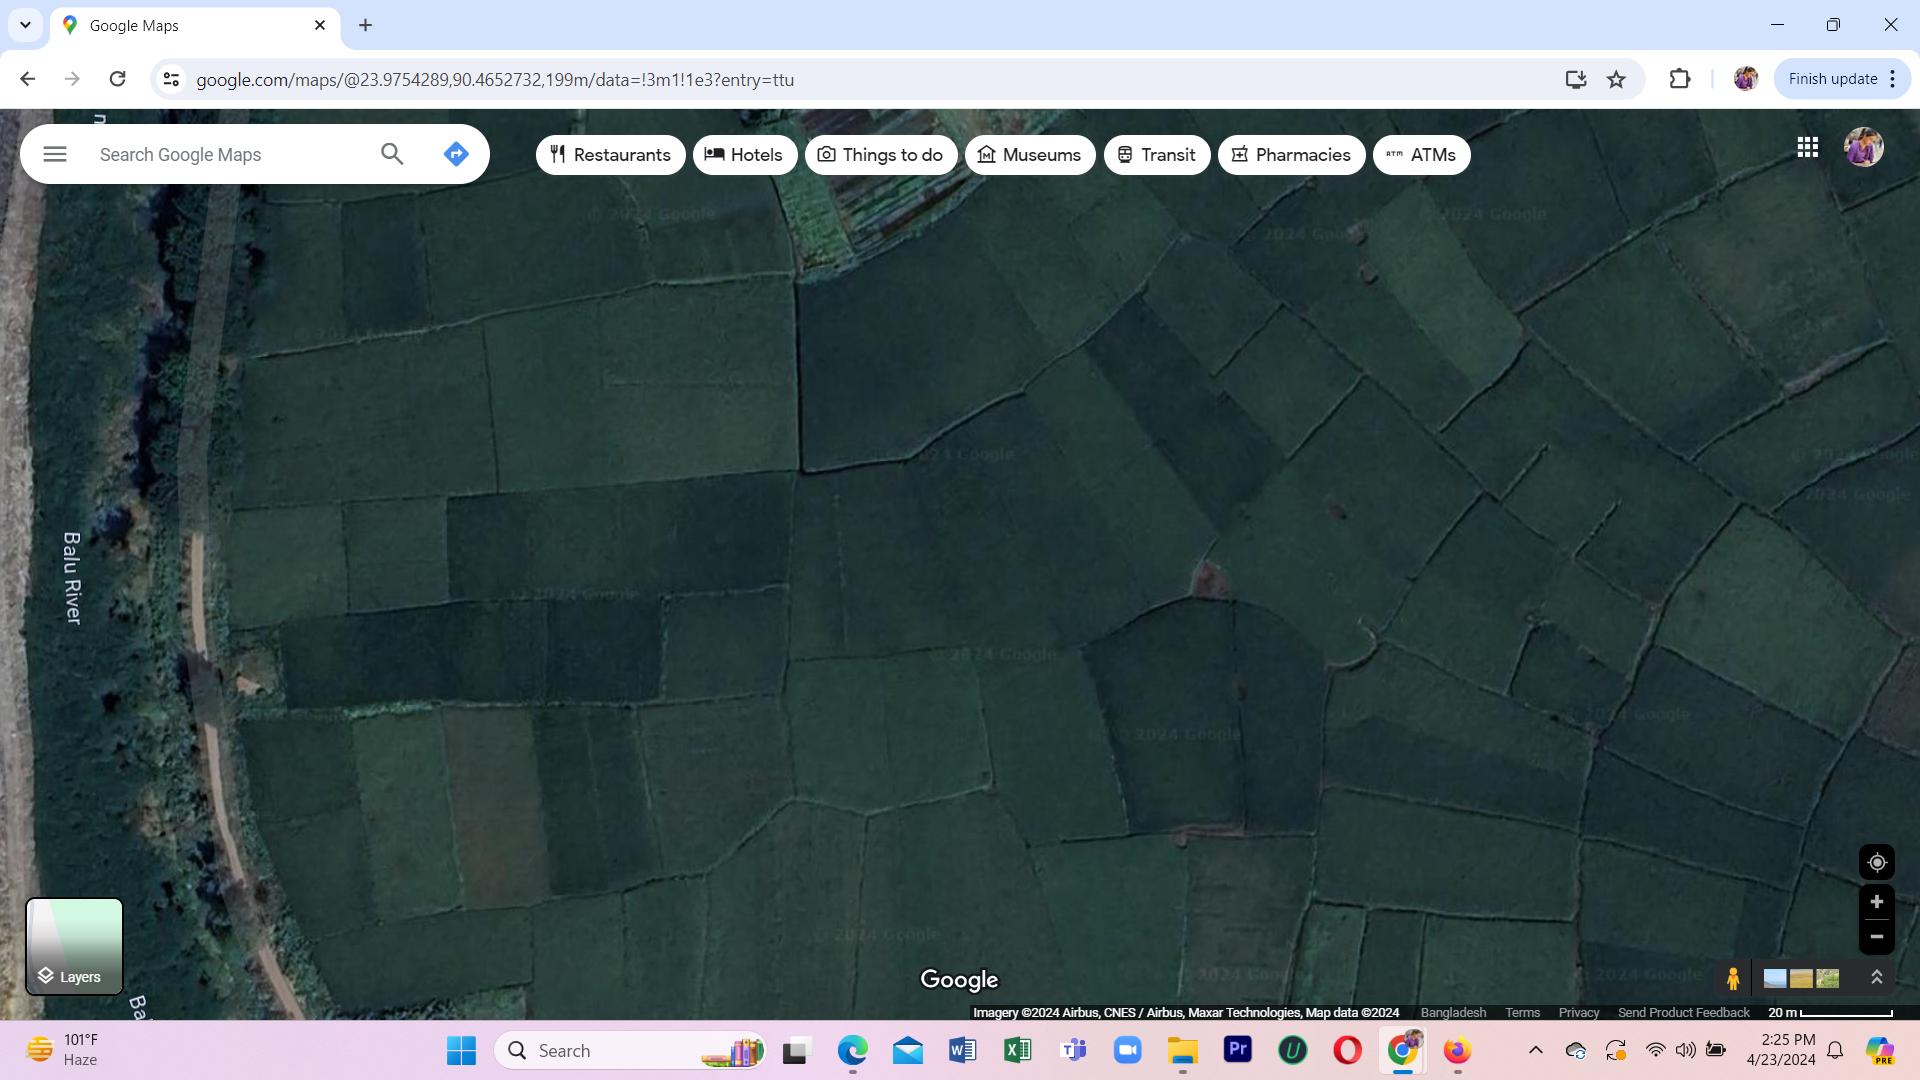Image resolution: width=1920 pixels, height=1080 pixels.
Task: Open the Windows Start menu
Action: click(x=461, y=1050)
